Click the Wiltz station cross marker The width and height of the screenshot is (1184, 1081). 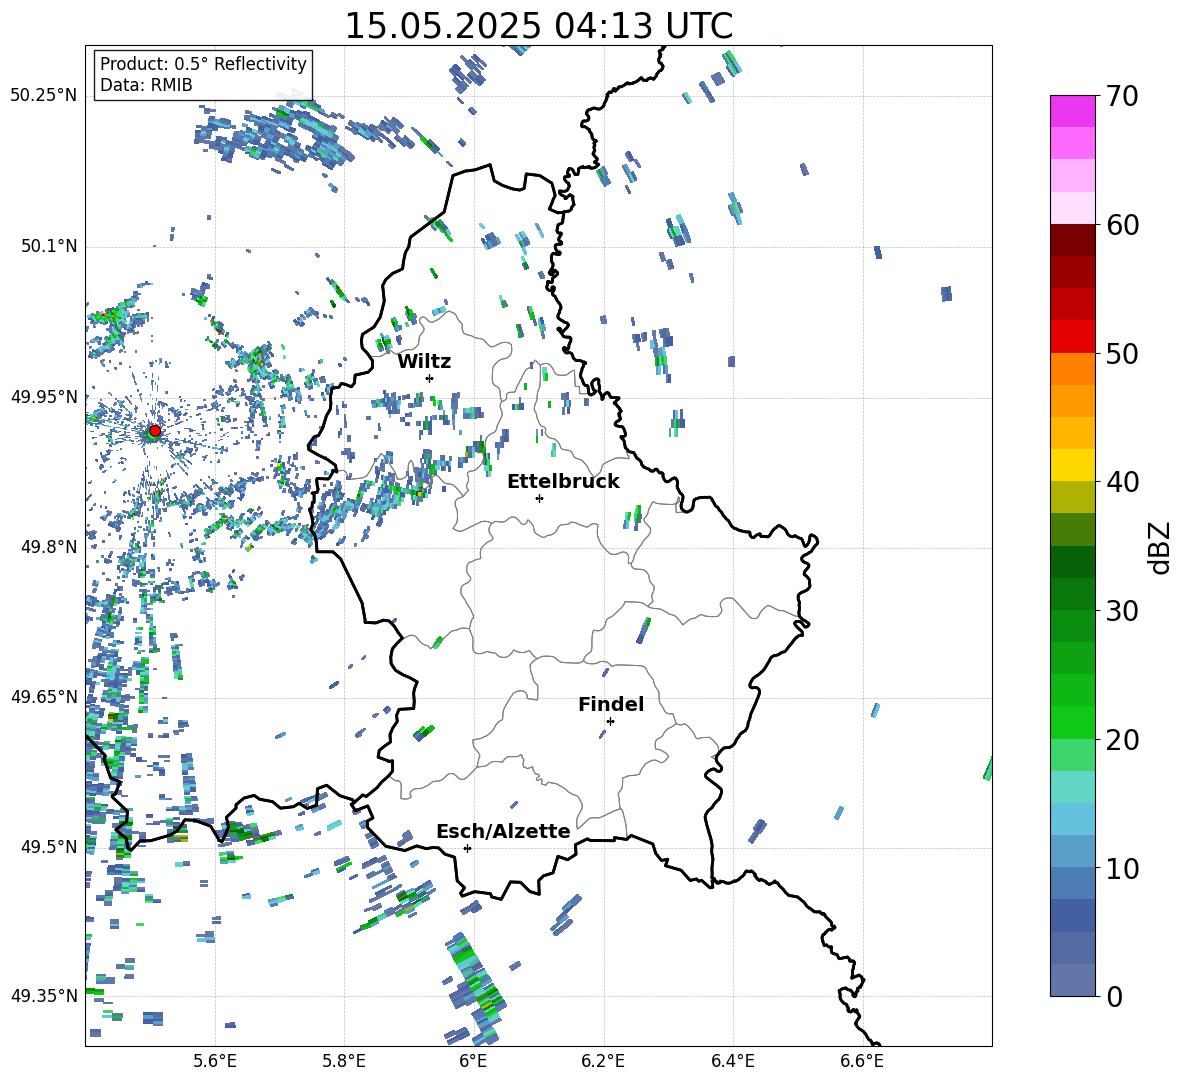pyautogui.click(x=430, y=378)
